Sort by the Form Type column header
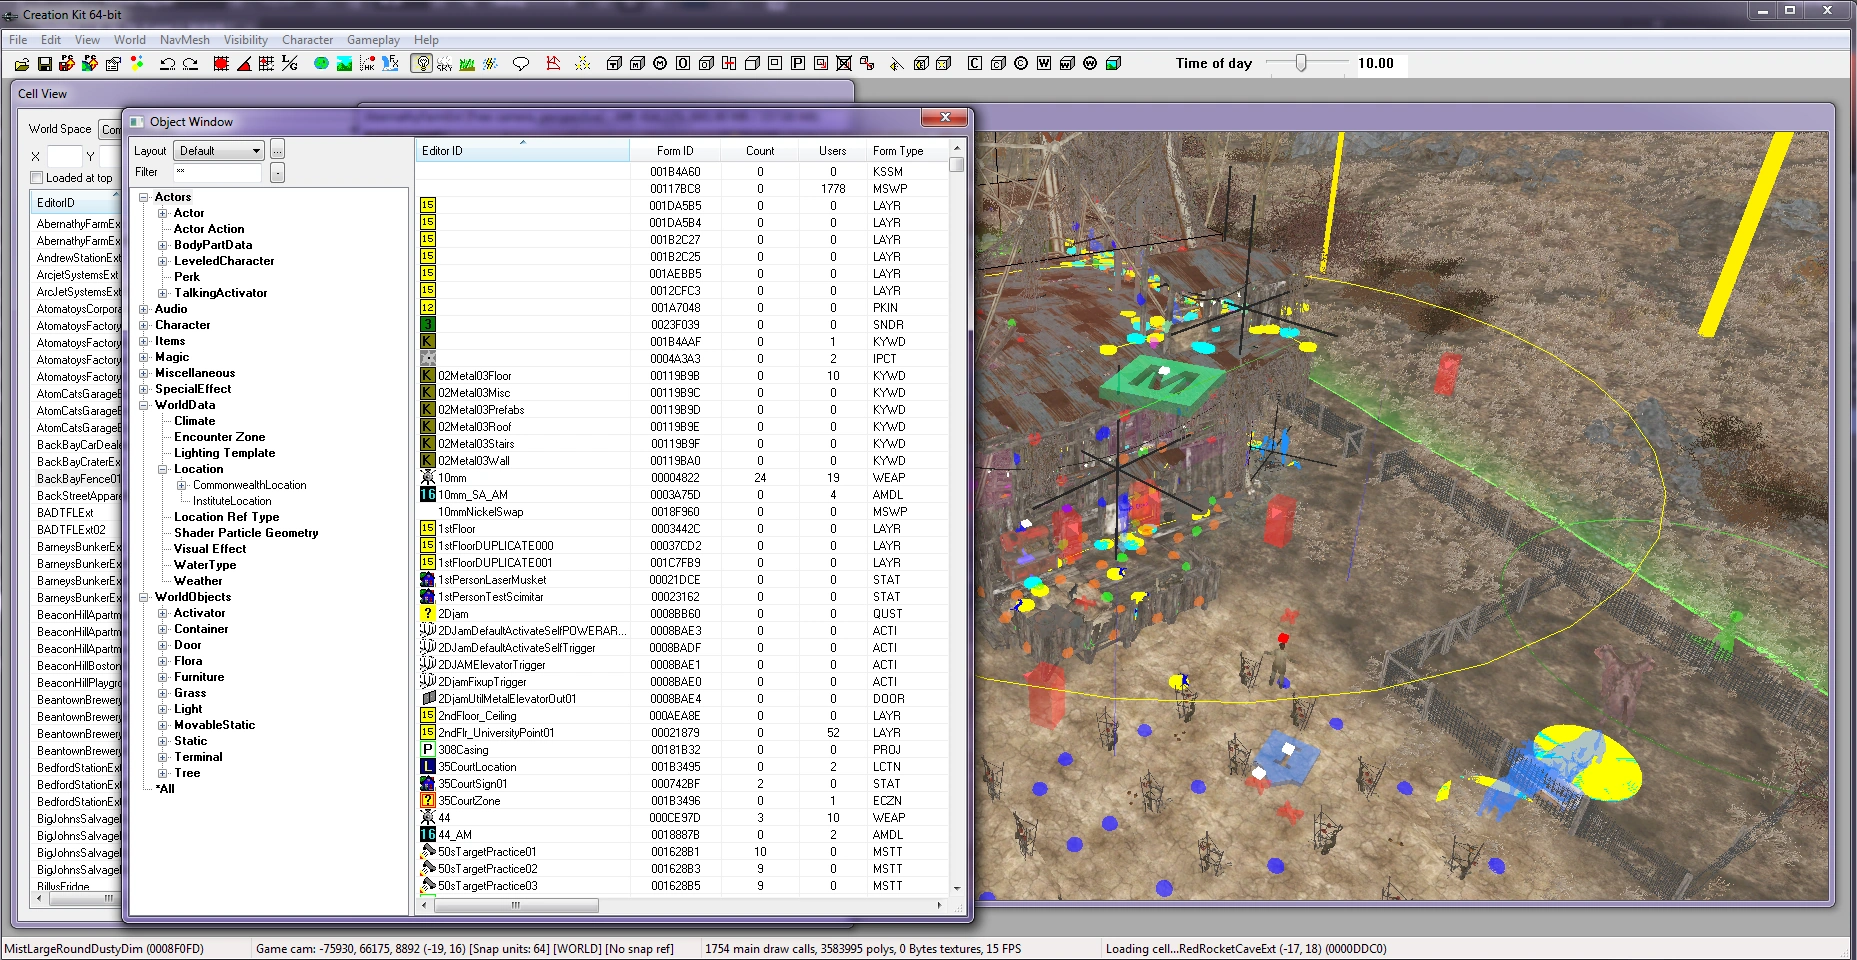This screenshot has width=1857, height=960. [897, 151]
